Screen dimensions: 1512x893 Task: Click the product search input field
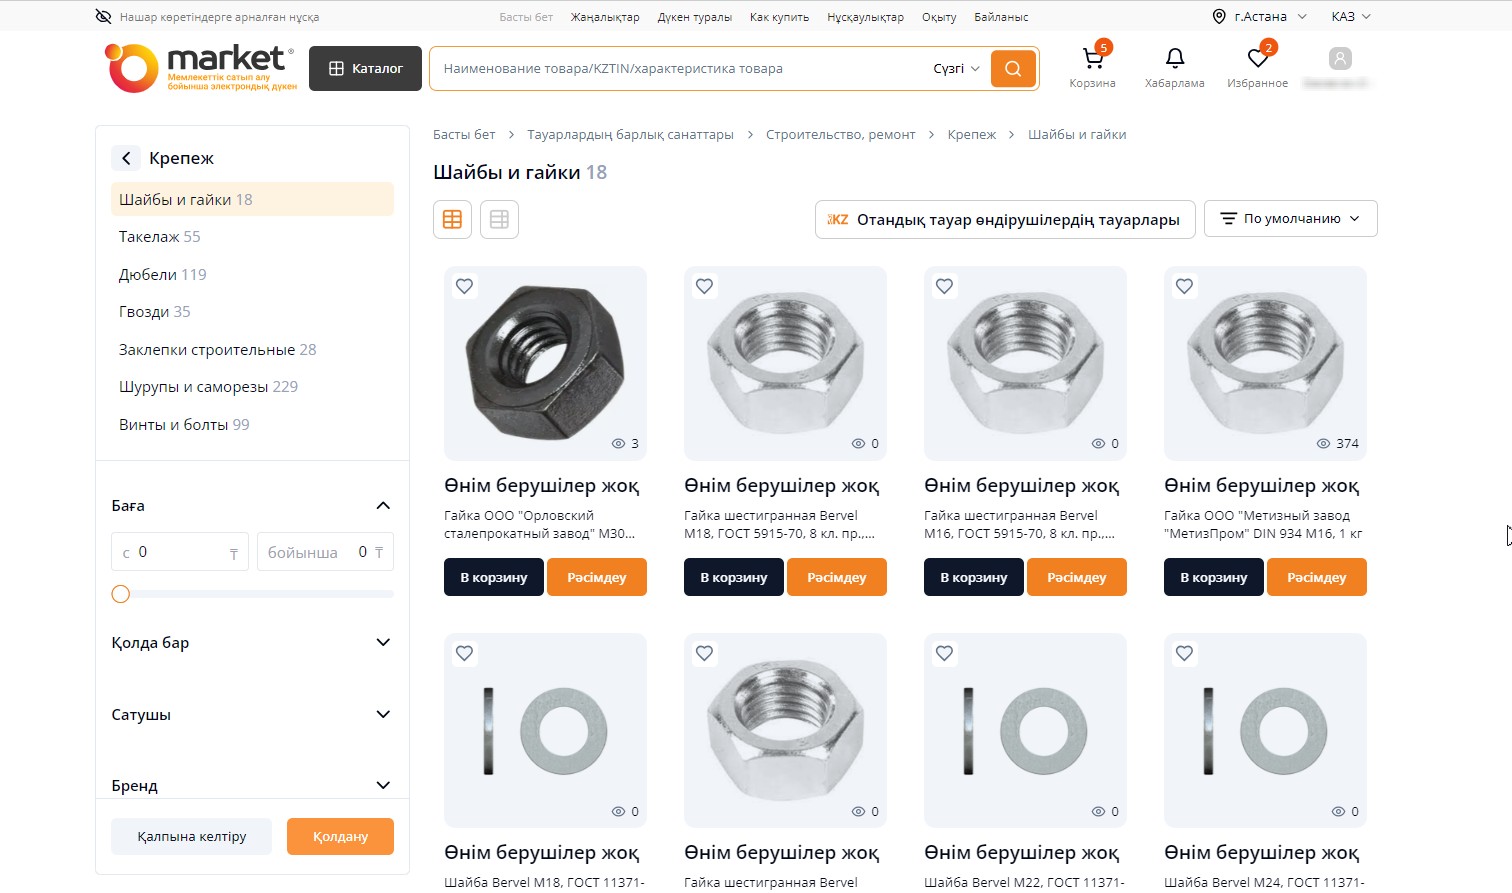[x=680, y=69]
